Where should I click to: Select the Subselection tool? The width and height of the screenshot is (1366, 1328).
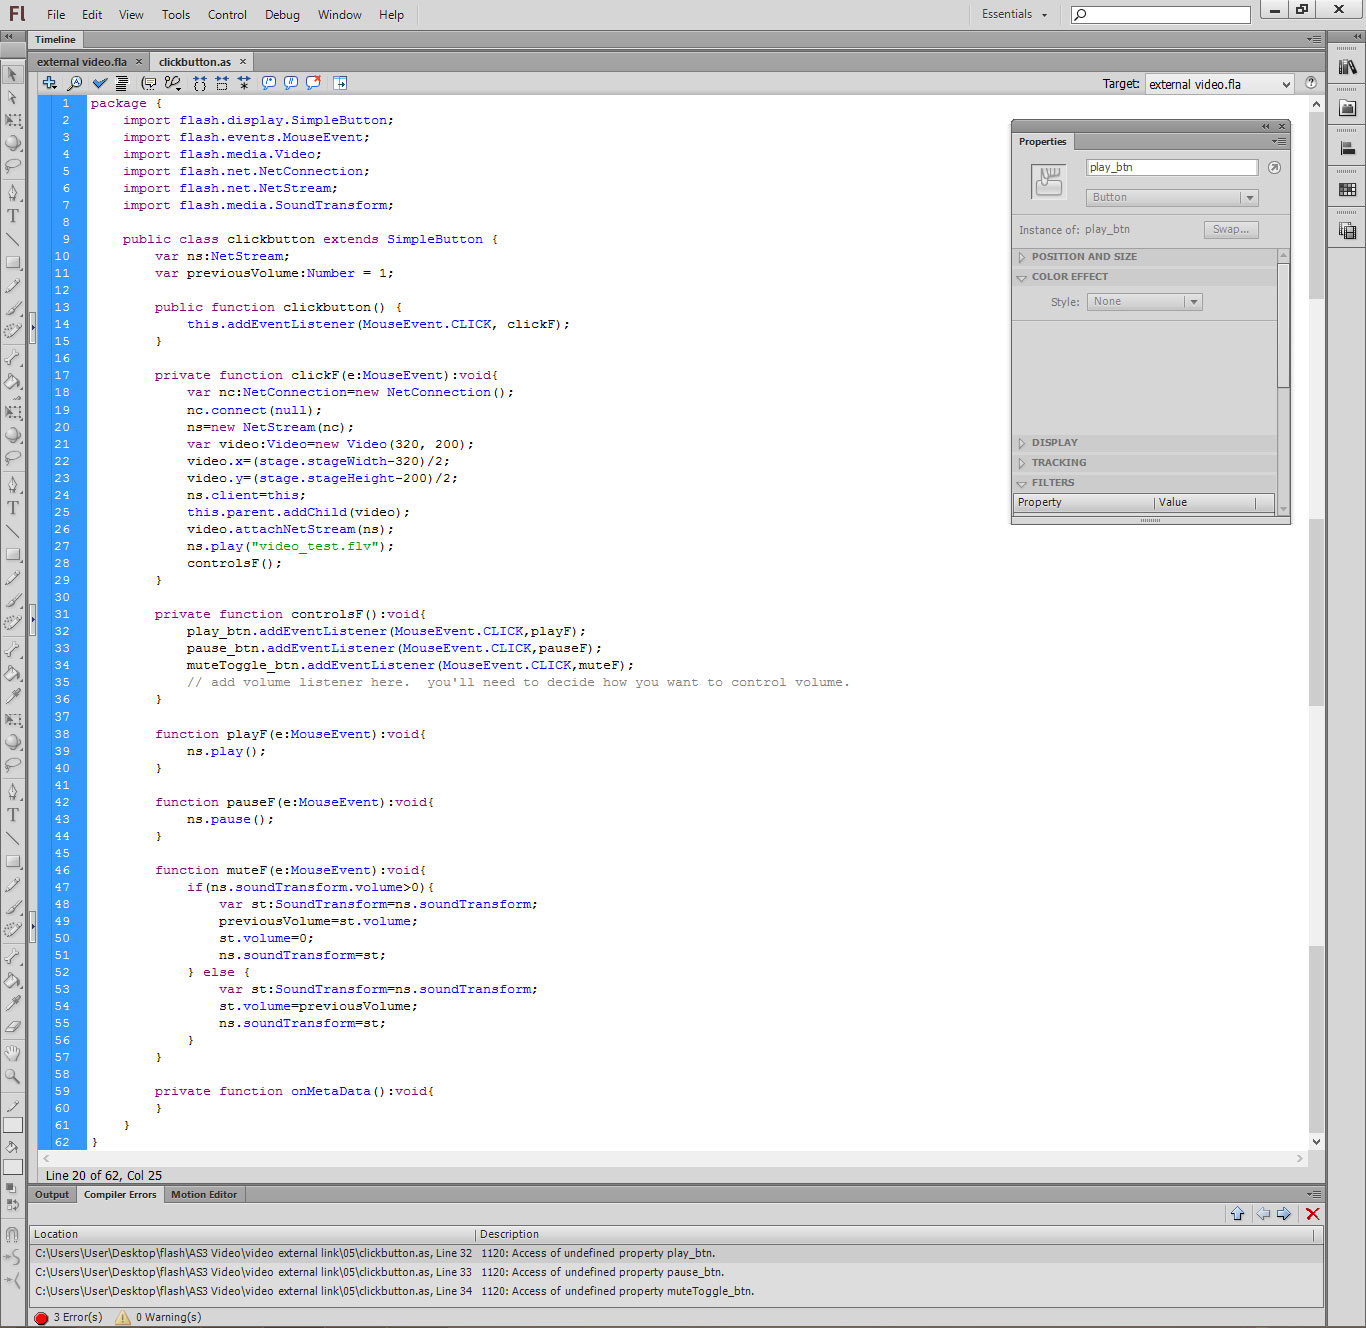(x=13, y=97)
